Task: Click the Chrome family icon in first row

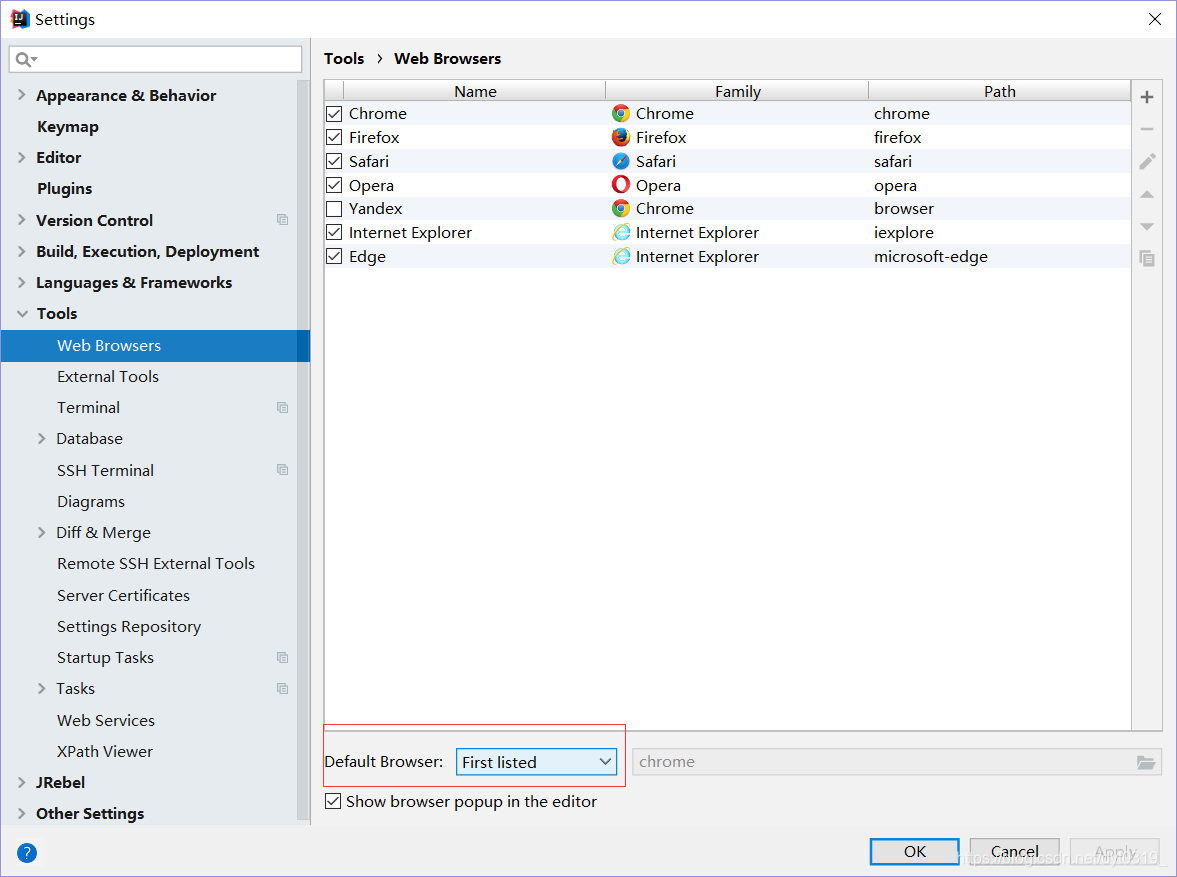Action: 621,113
